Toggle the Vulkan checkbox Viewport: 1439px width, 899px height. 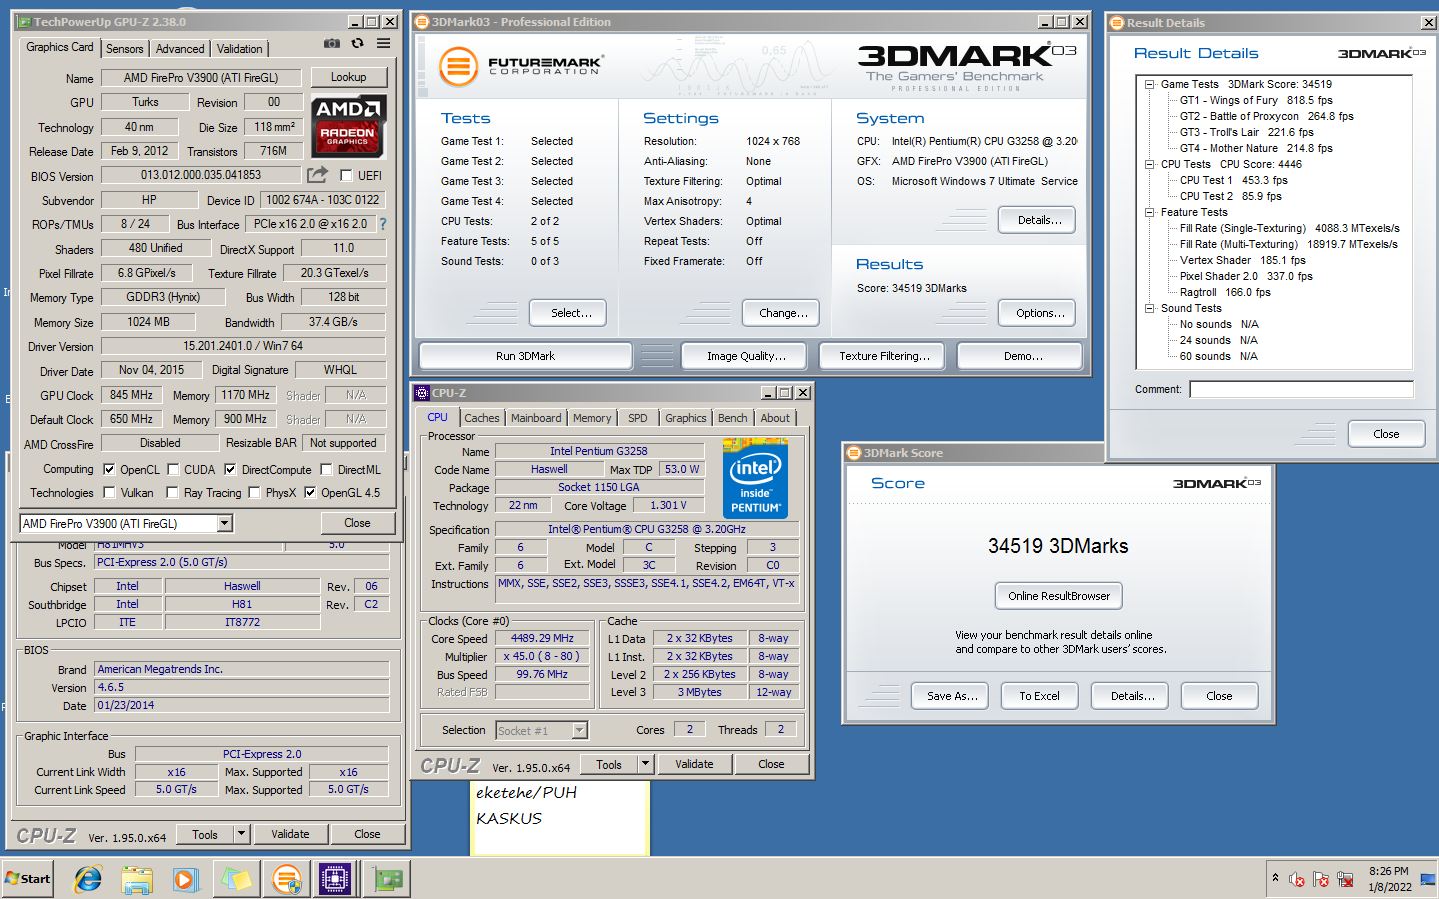(109, 492)
